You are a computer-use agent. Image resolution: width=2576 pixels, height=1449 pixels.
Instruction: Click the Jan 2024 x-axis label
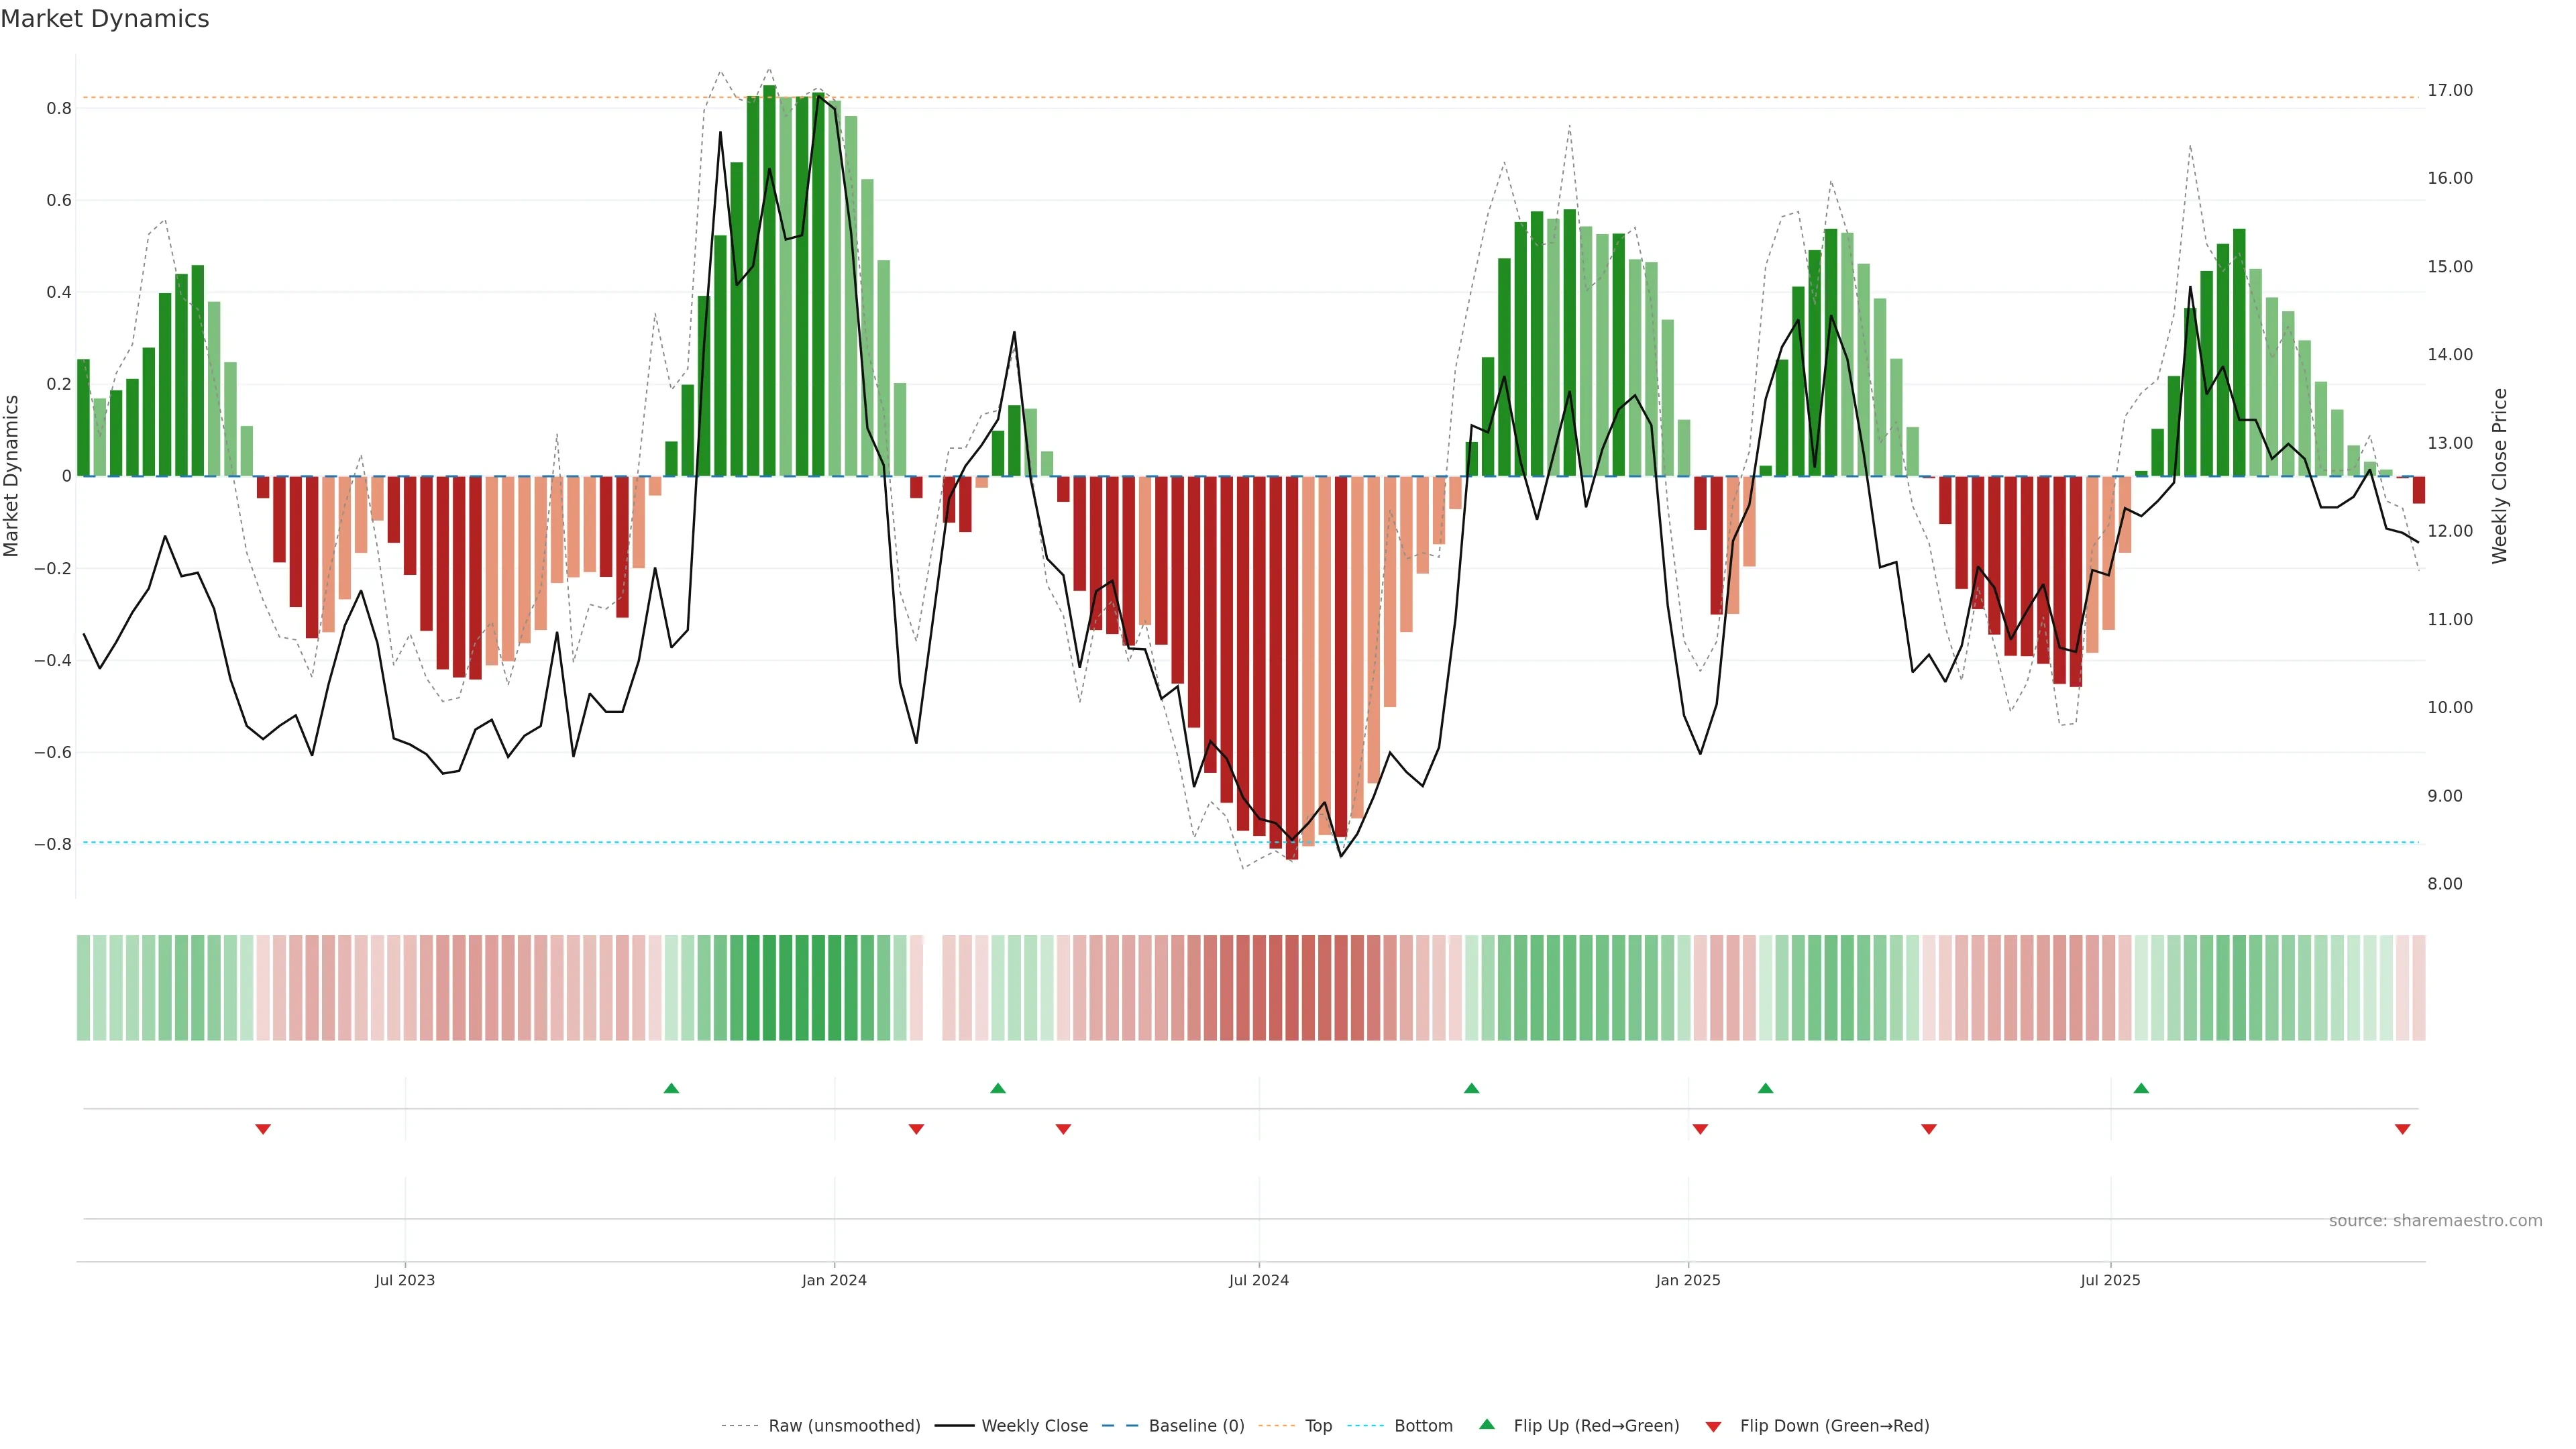(x=834, y=1280)
